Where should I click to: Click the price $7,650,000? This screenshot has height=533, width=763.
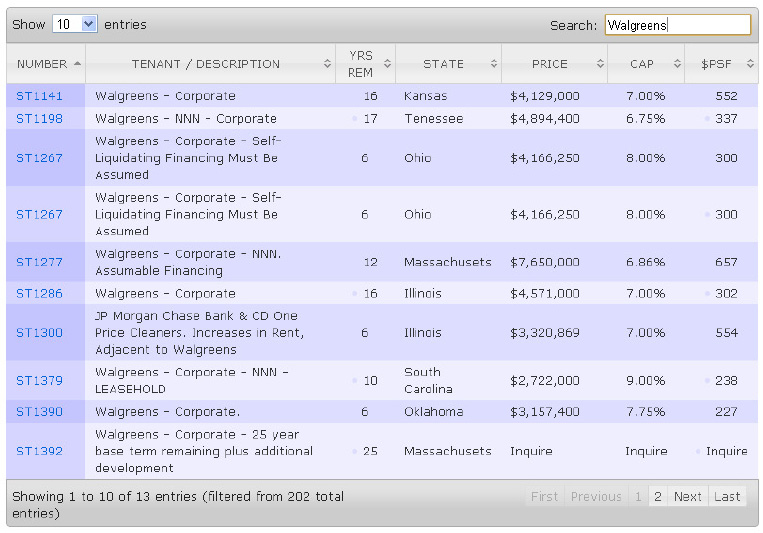tap(545, 262)
